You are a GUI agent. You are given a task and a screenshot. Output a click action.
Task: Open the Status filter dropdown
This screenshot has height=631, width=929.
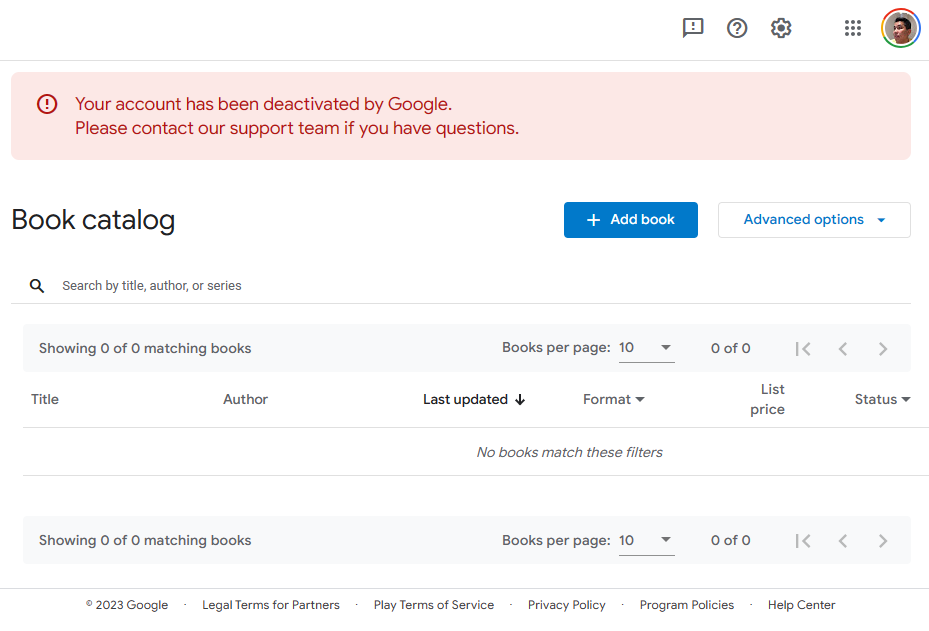pos(882,400)
